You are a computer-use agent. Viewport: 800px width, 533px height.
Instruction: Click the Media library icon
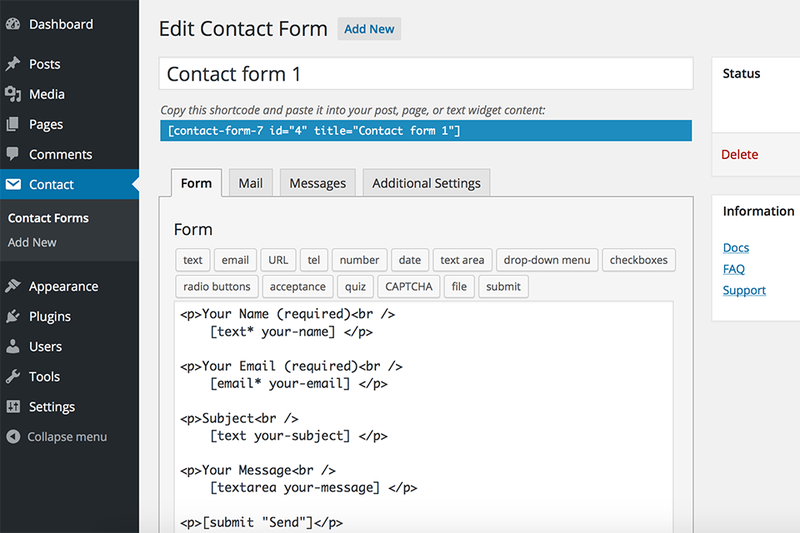click(x=13, y=94)
